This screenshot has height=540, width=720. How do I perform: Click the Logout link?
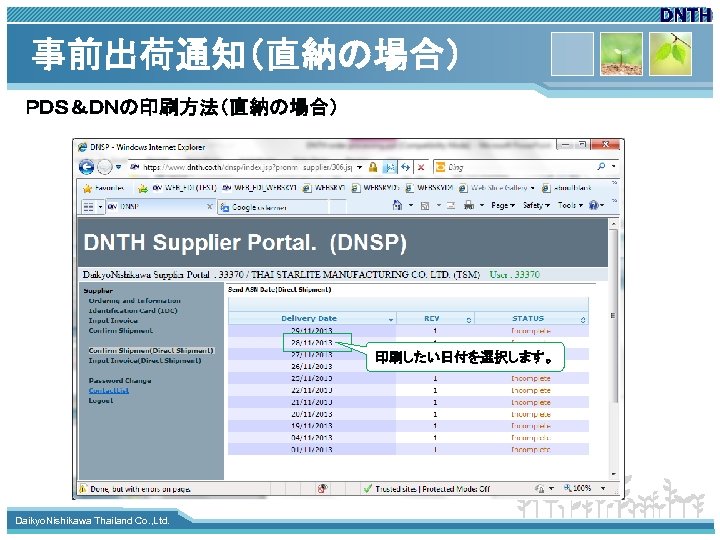pos(101,401)
